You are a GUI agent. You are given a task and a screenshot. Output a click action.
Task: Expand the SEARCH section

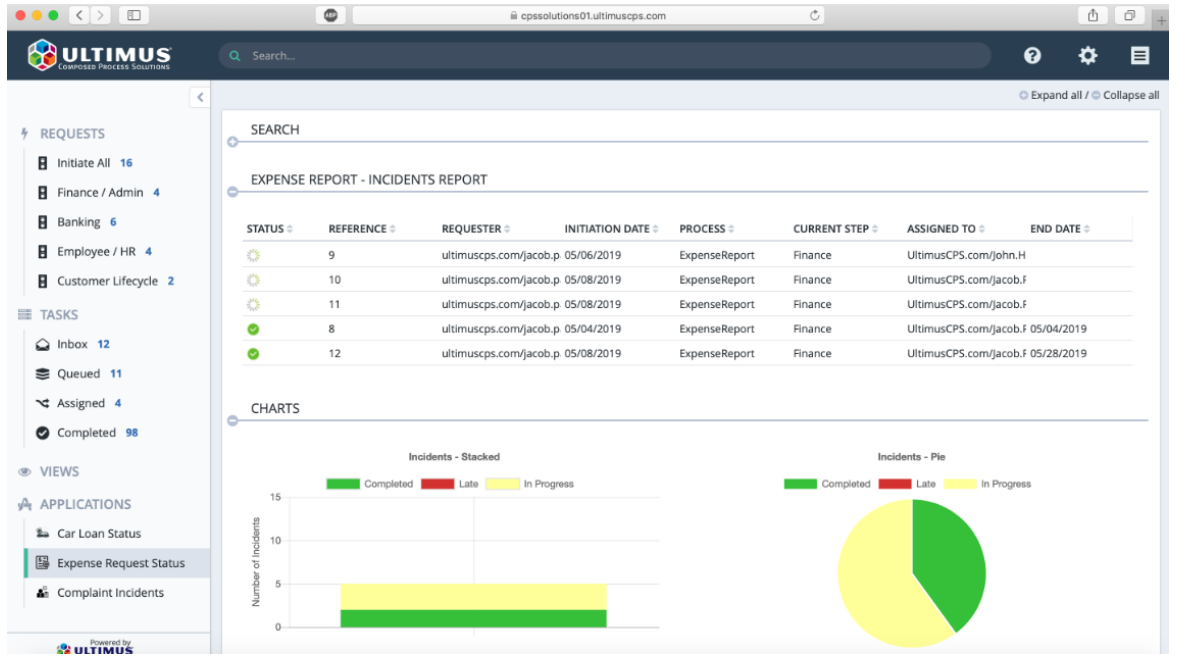(x=233, y=142)
